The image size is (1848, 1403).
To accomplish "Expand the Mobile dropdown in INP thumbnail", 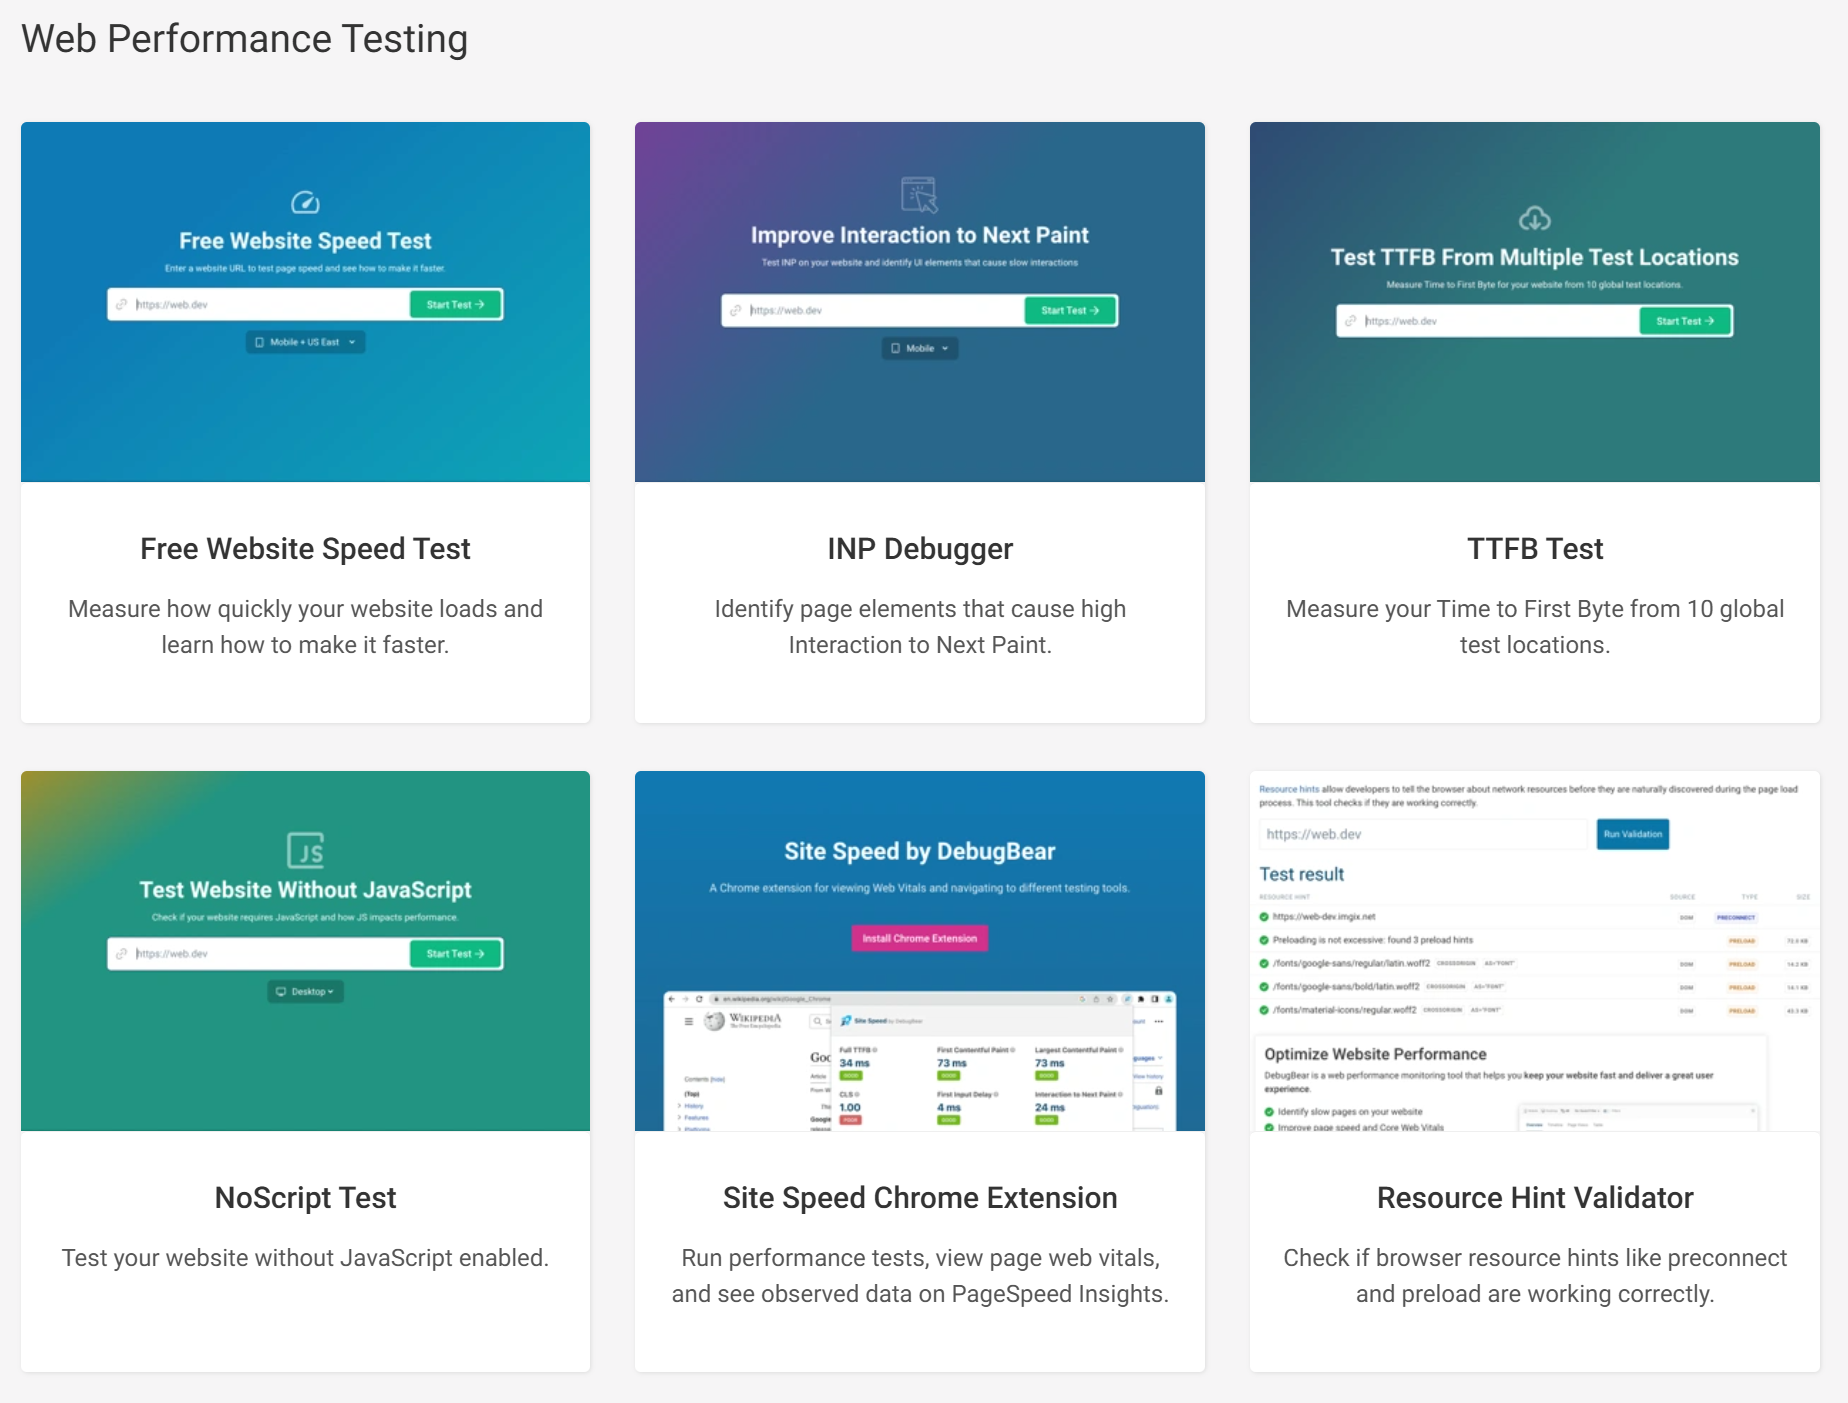I will 919,348.
